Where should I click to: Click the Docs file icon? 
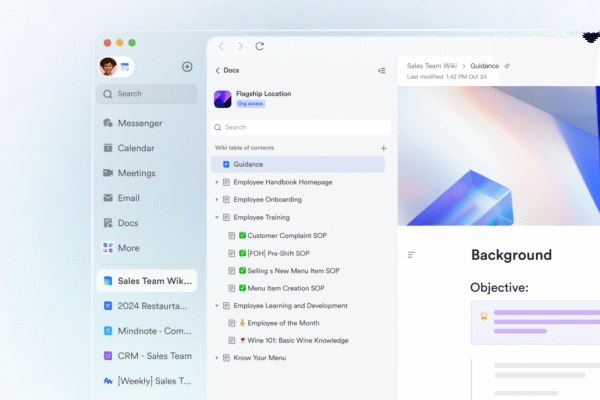pyautogui.click(x=108, y=223)
